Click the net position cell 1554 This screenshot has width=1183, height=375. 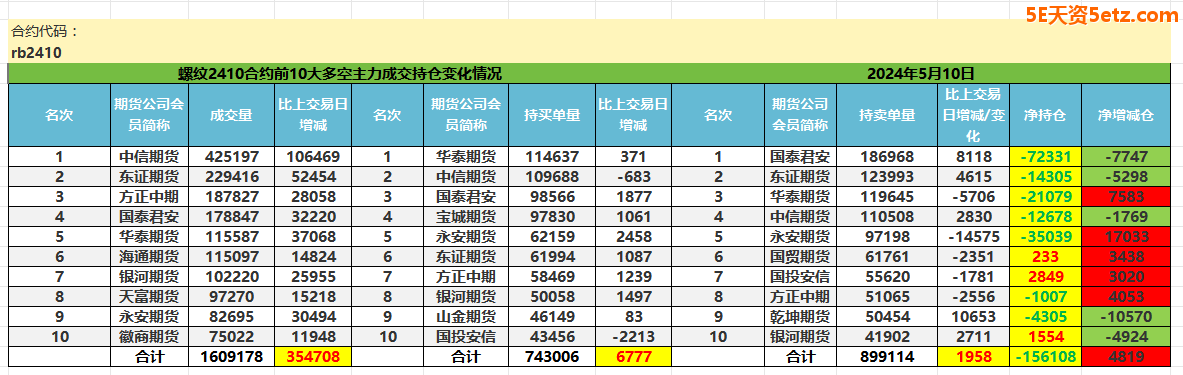pos(1045,337)
